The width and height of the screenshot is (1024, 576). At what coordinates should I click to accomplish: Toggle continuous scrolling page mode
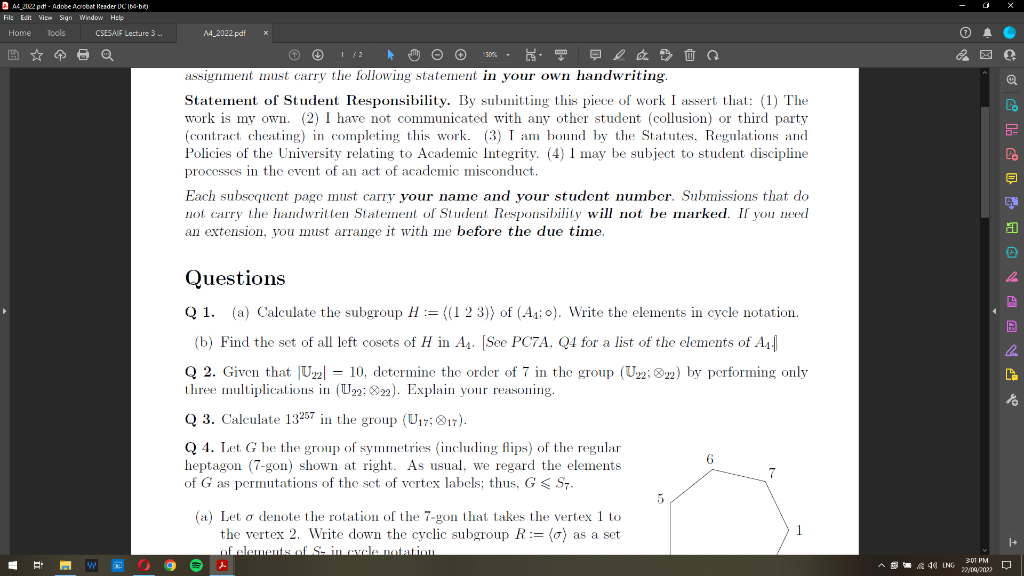[x=561, y=55]
